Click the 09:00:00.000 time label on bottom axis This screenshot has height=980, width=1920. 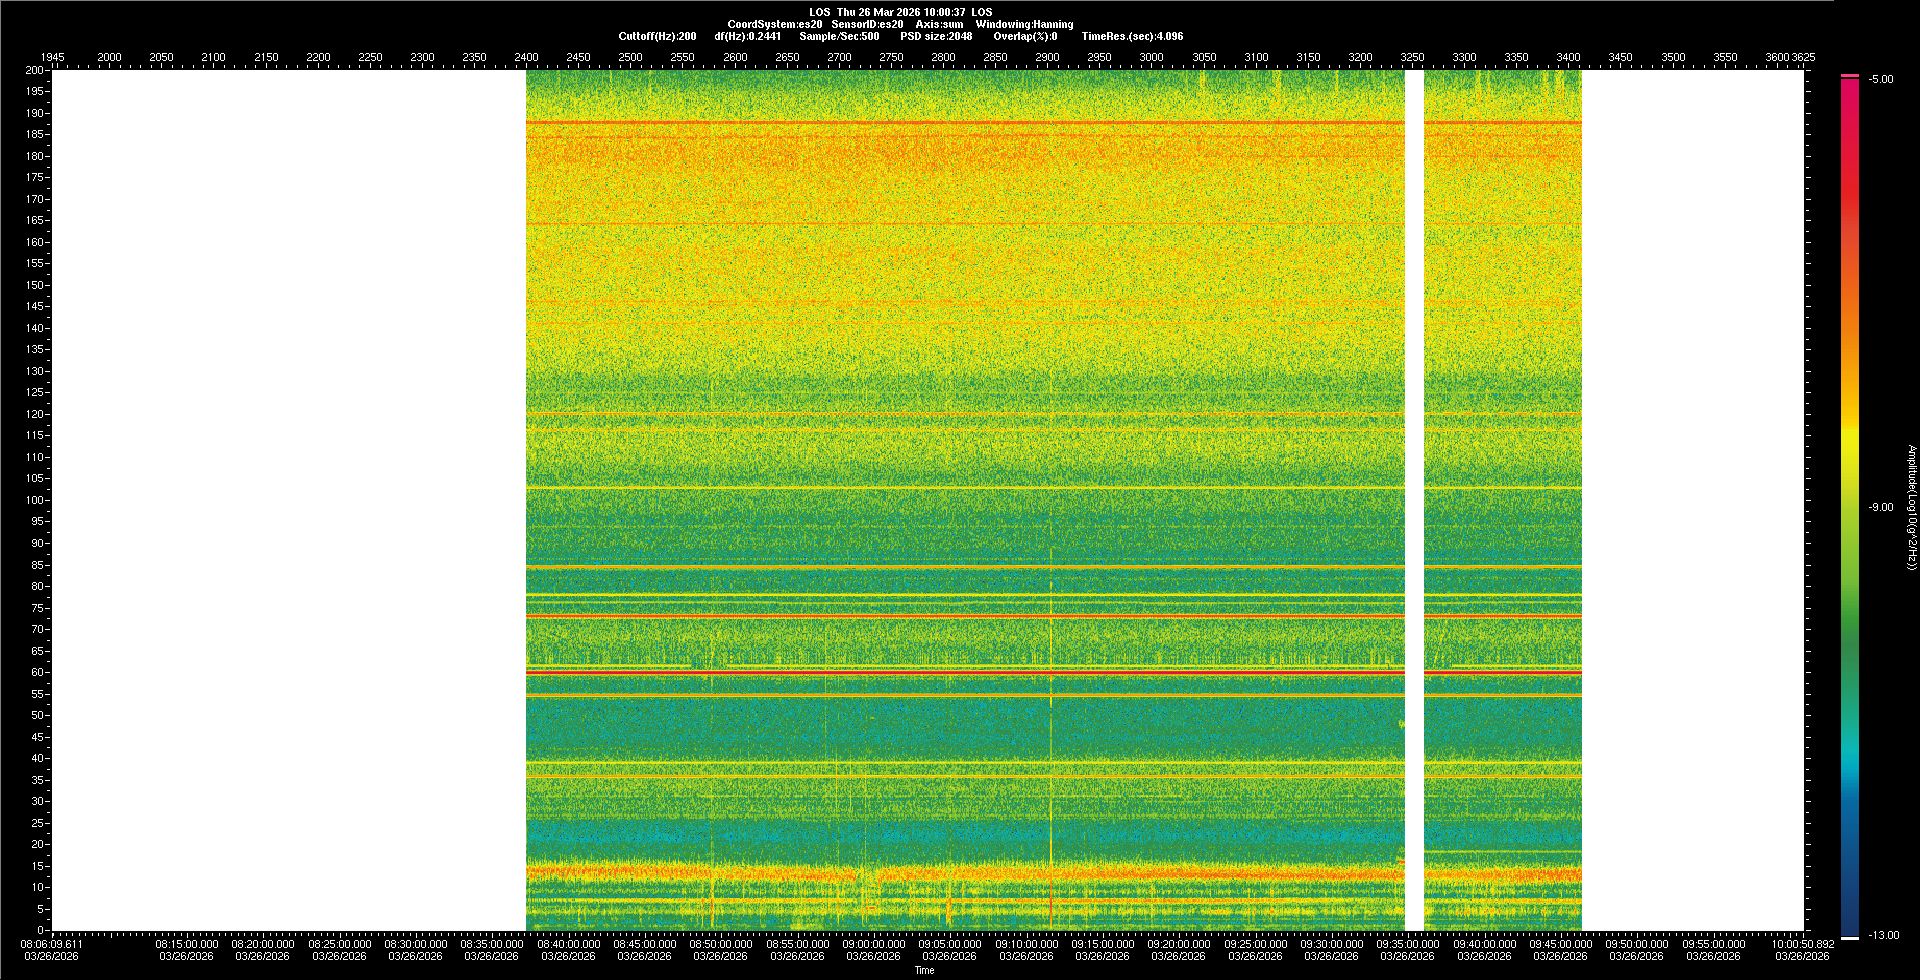click(873, 944)
